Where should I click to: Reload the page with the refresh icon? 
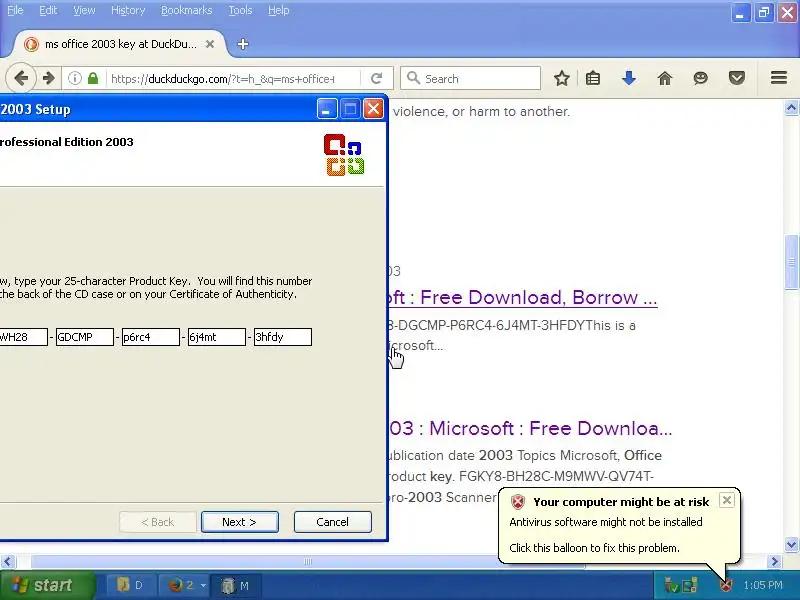pyautogui.click(x=377, y=79)
